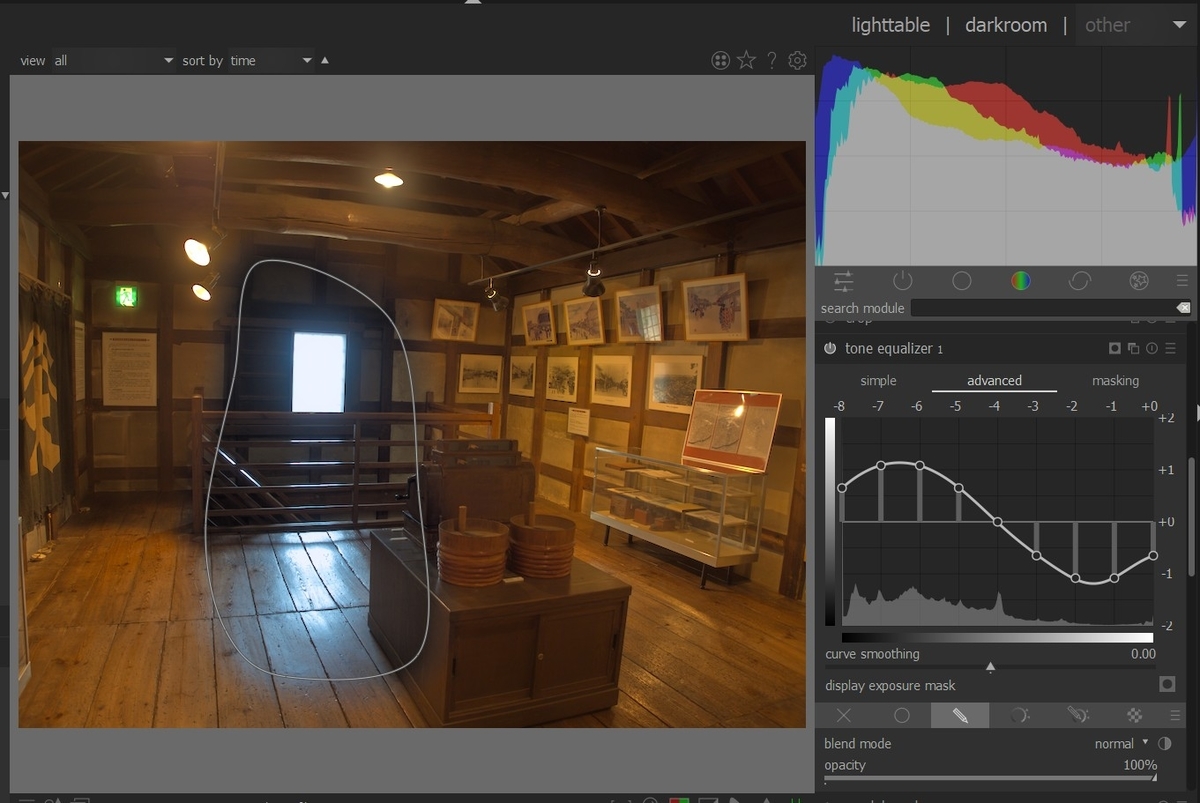Open global preferences gear icon

tap(797, 61)
